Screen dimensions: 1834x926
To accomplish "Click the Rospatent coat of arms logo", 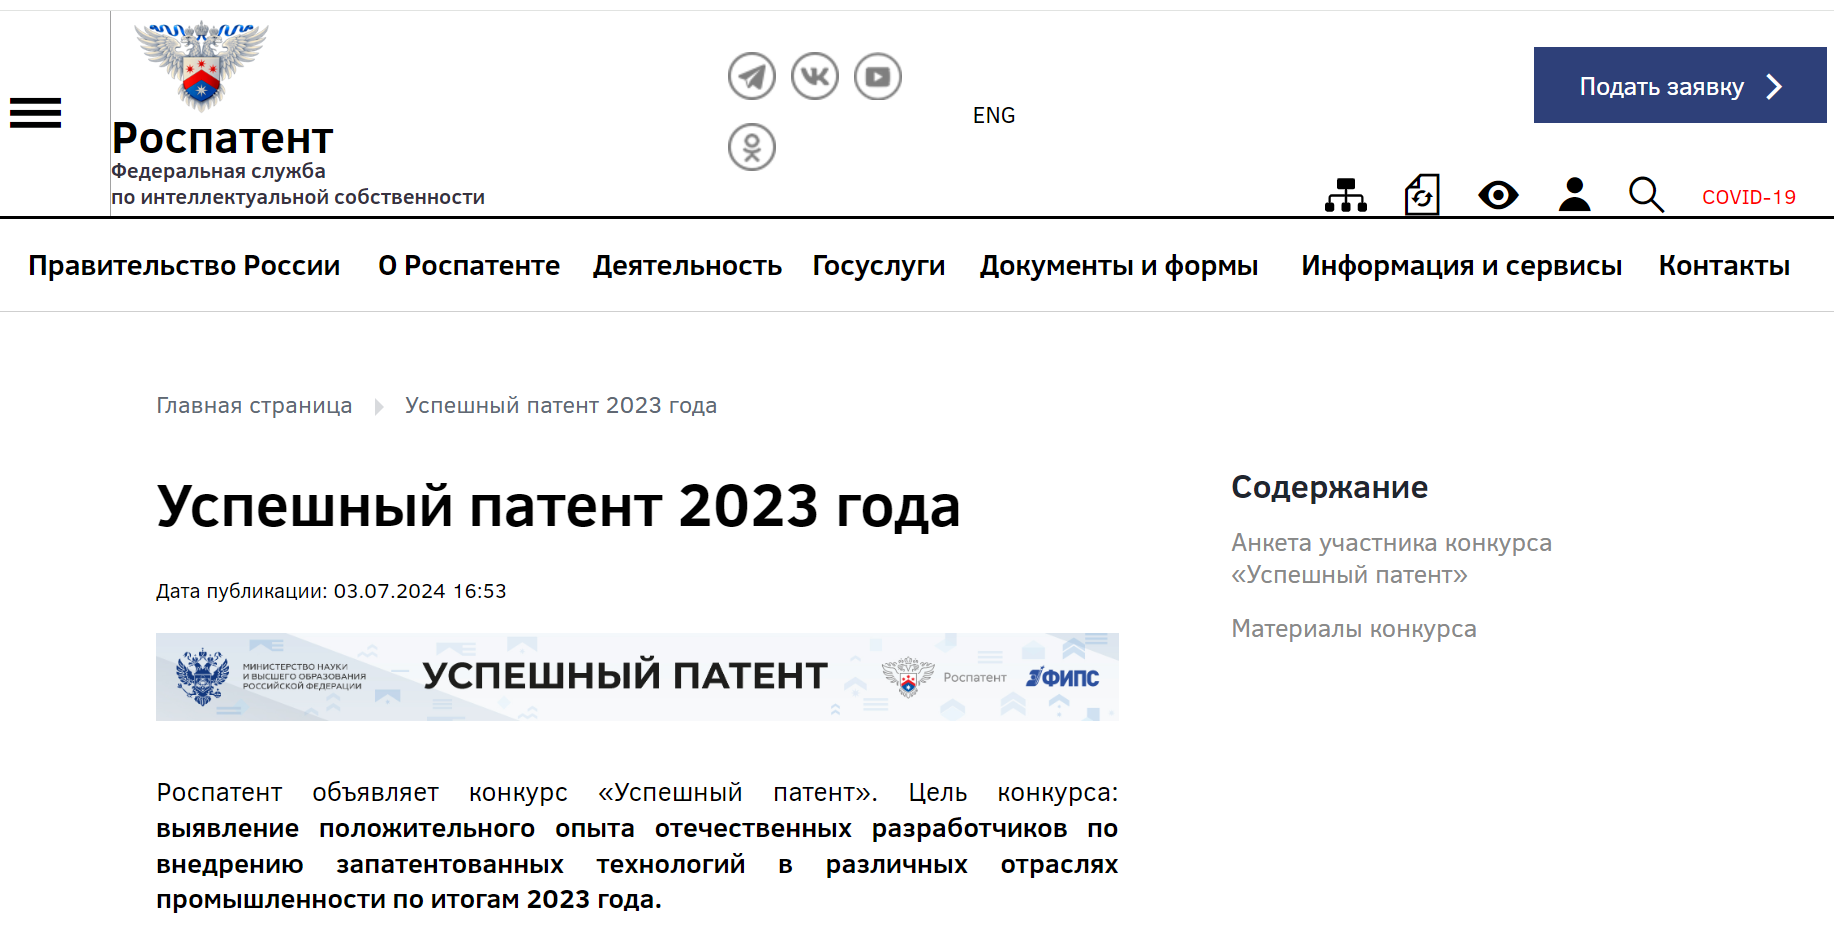I will point(201,65).
